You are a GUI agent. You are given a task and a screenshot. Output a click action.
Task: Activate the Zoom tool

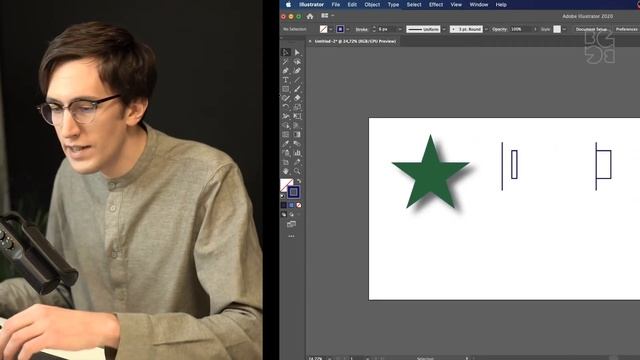297,171
